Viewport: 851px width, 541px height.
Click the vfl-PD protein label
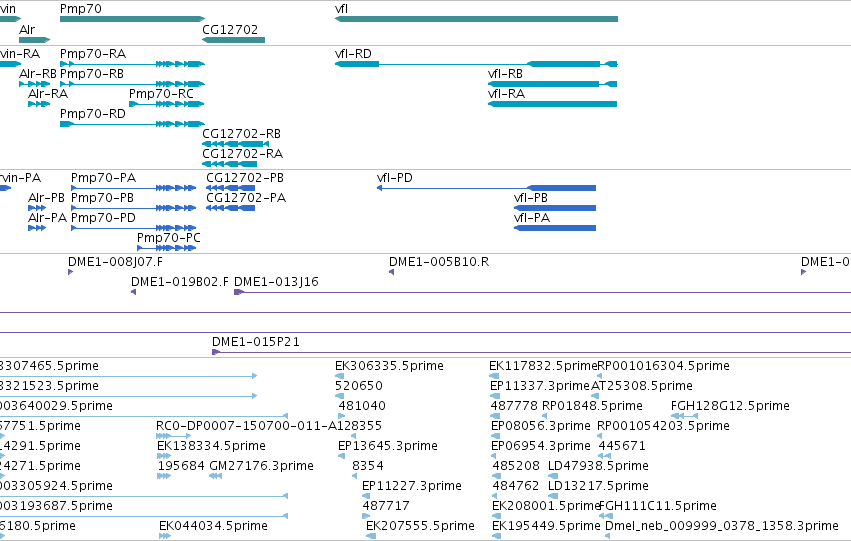coord(395,178)
